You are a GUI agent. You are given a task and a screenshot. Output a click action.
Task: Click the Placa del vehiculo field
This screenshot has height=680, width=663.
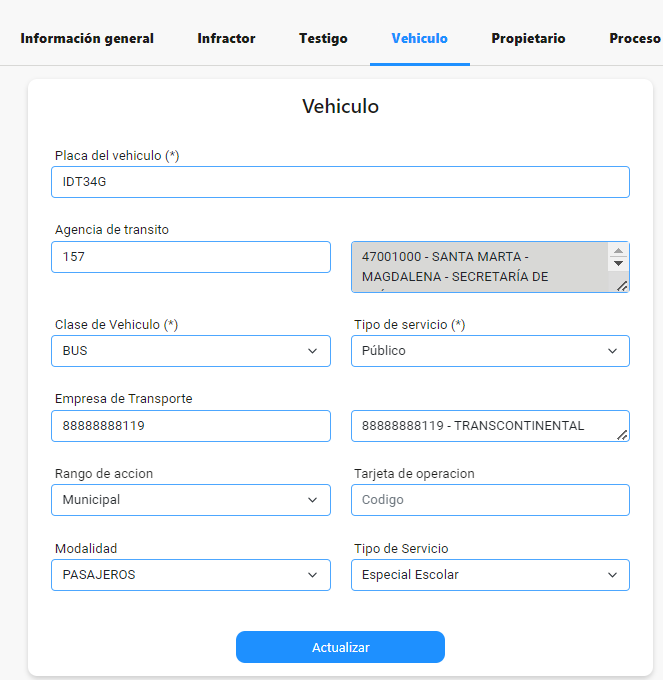tap(340, 182)
